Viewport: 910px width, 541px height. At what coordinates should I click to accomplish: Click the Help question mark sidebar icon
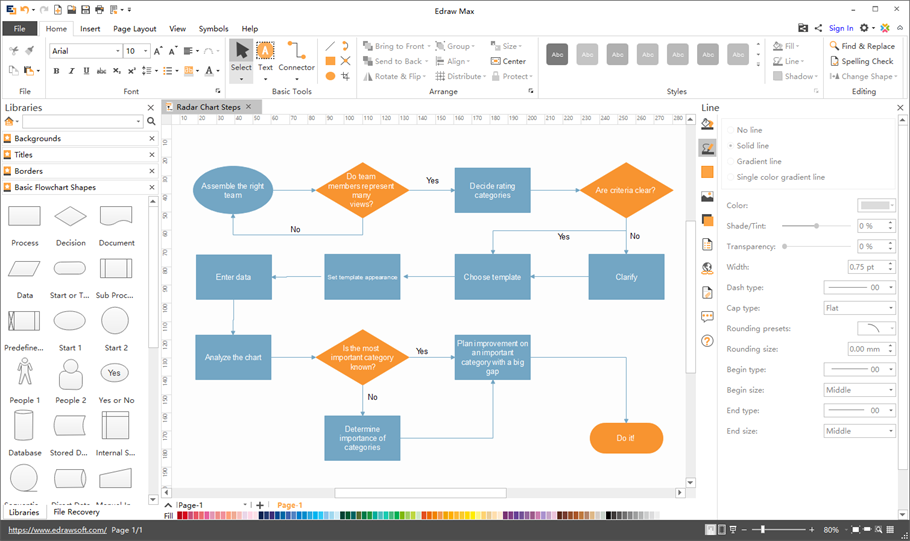[x=707, y=341]
